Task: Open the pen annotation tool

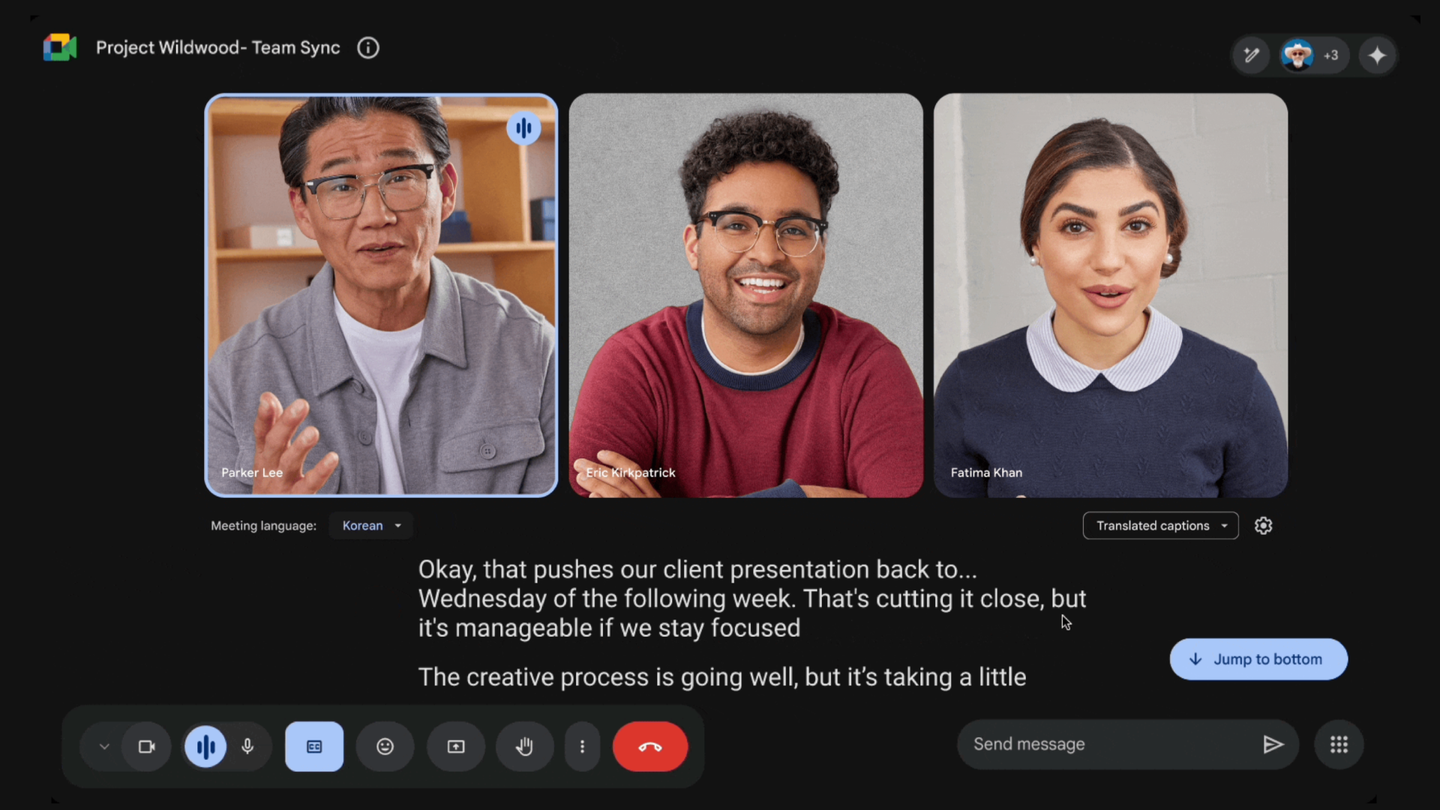Action: [1251, 55]
